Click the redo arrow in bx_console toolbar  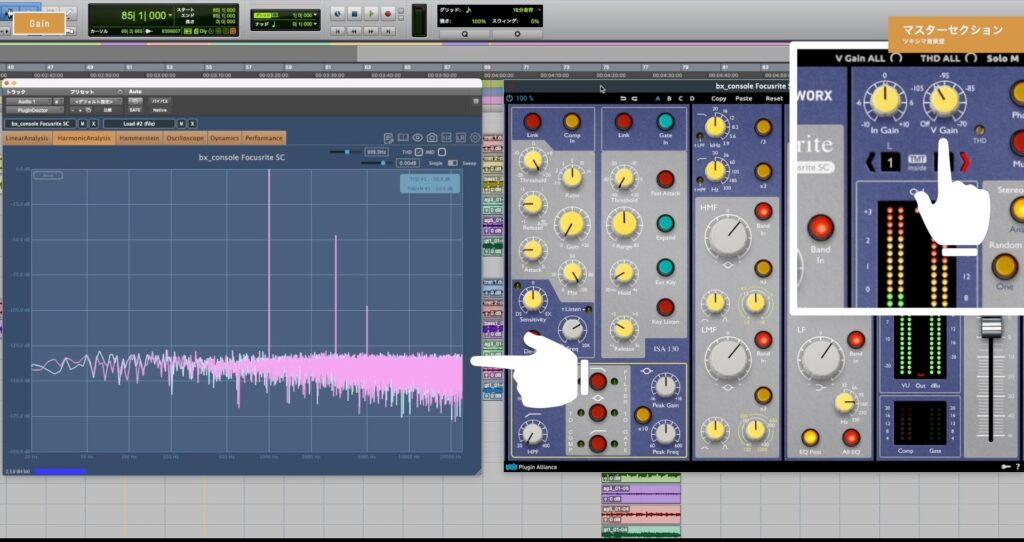pyautogui.click(x=634, y=99)
